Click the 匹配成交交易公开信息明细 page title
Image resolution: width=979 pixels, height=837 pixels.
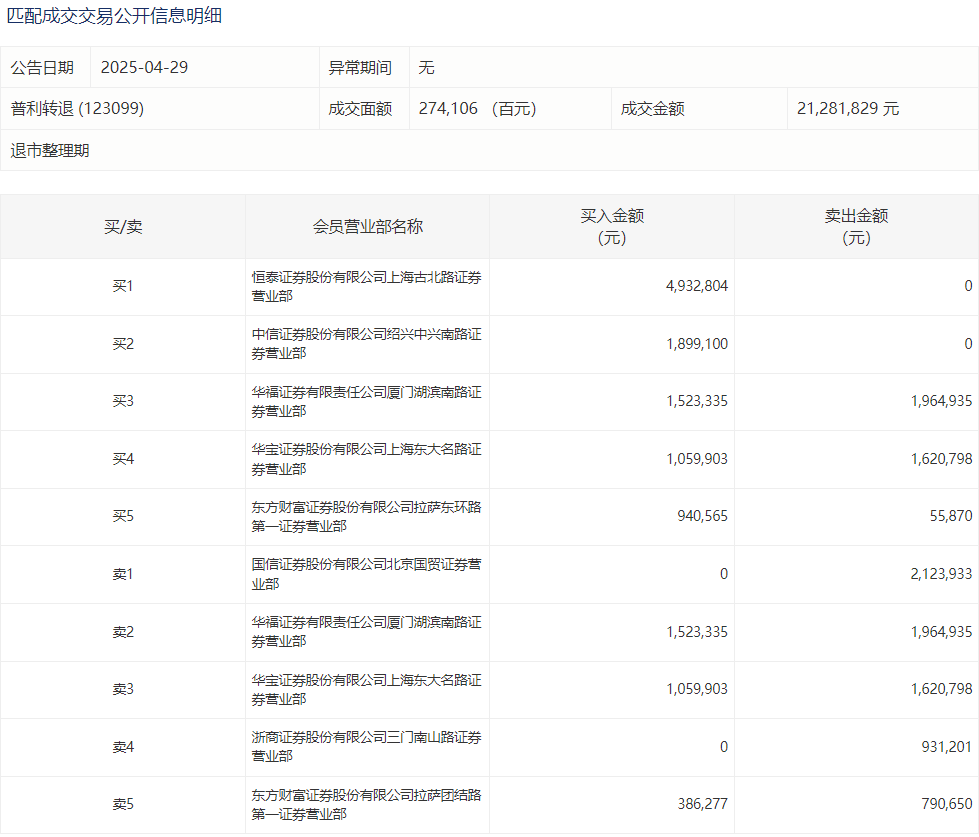point(115,16)
